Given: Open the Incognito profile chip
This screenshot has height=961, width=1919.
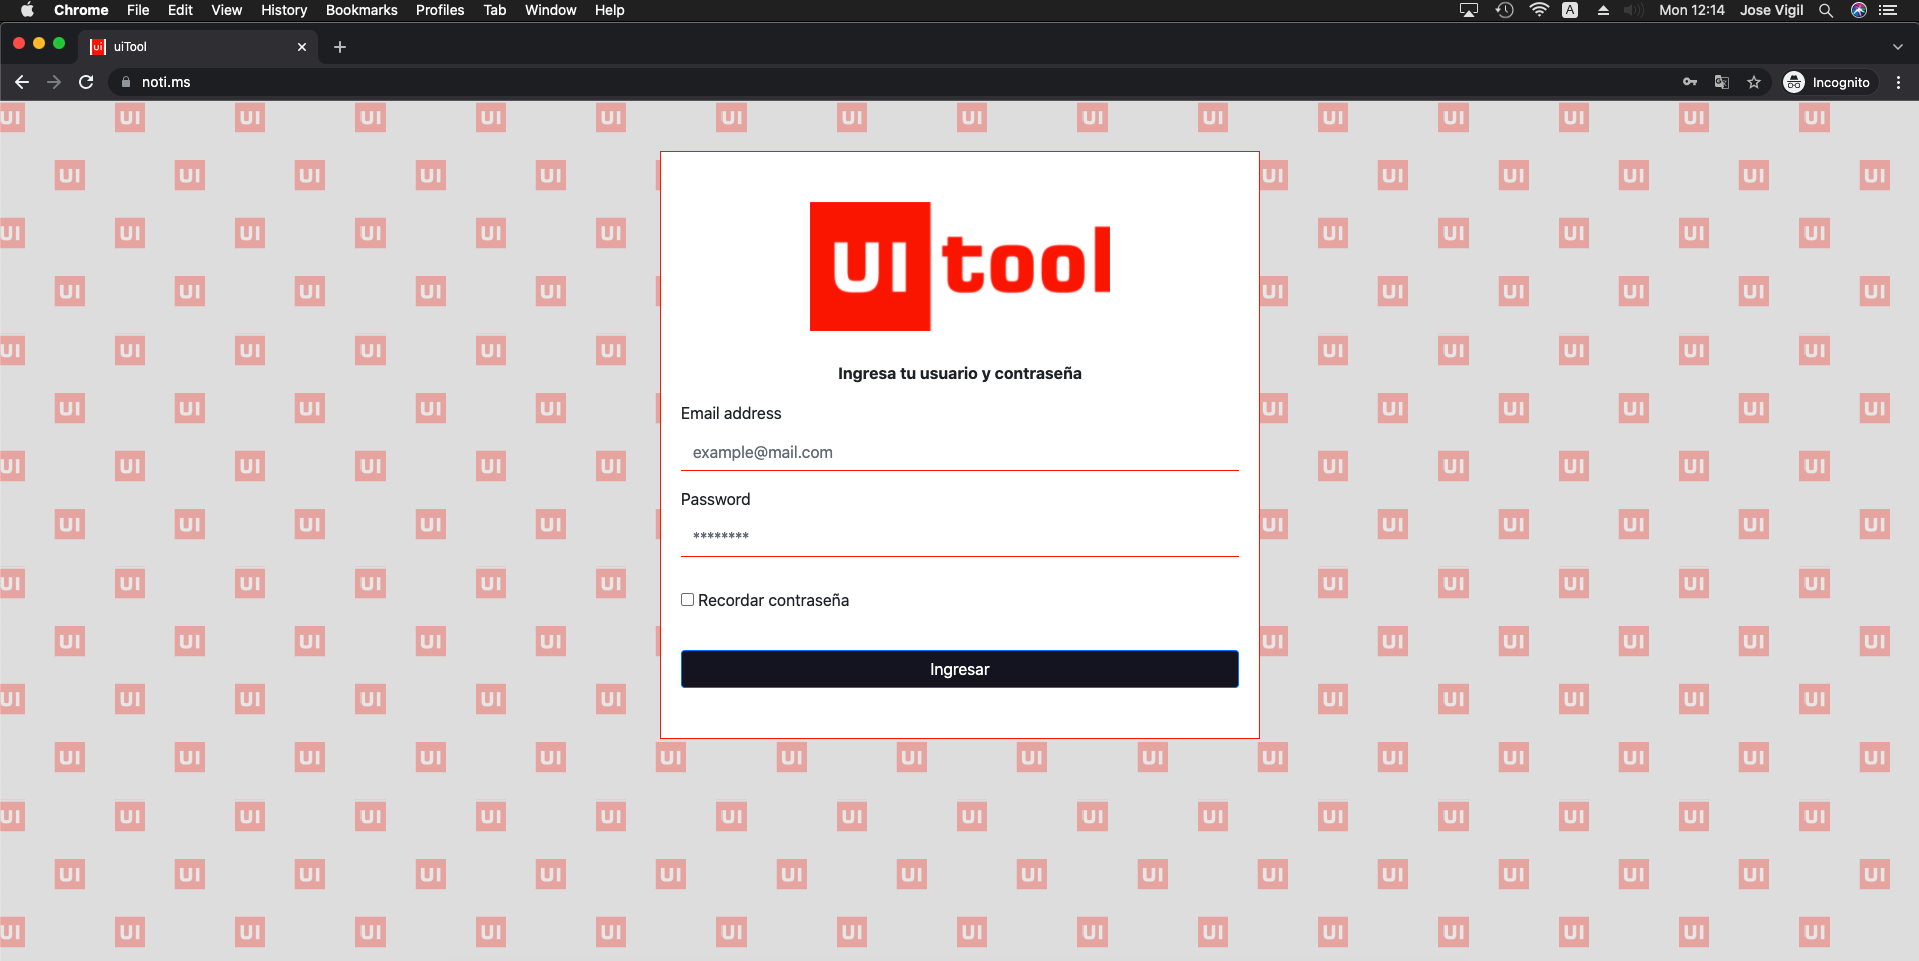Looking at the screenshot, I should click(x=1827, y=82).
